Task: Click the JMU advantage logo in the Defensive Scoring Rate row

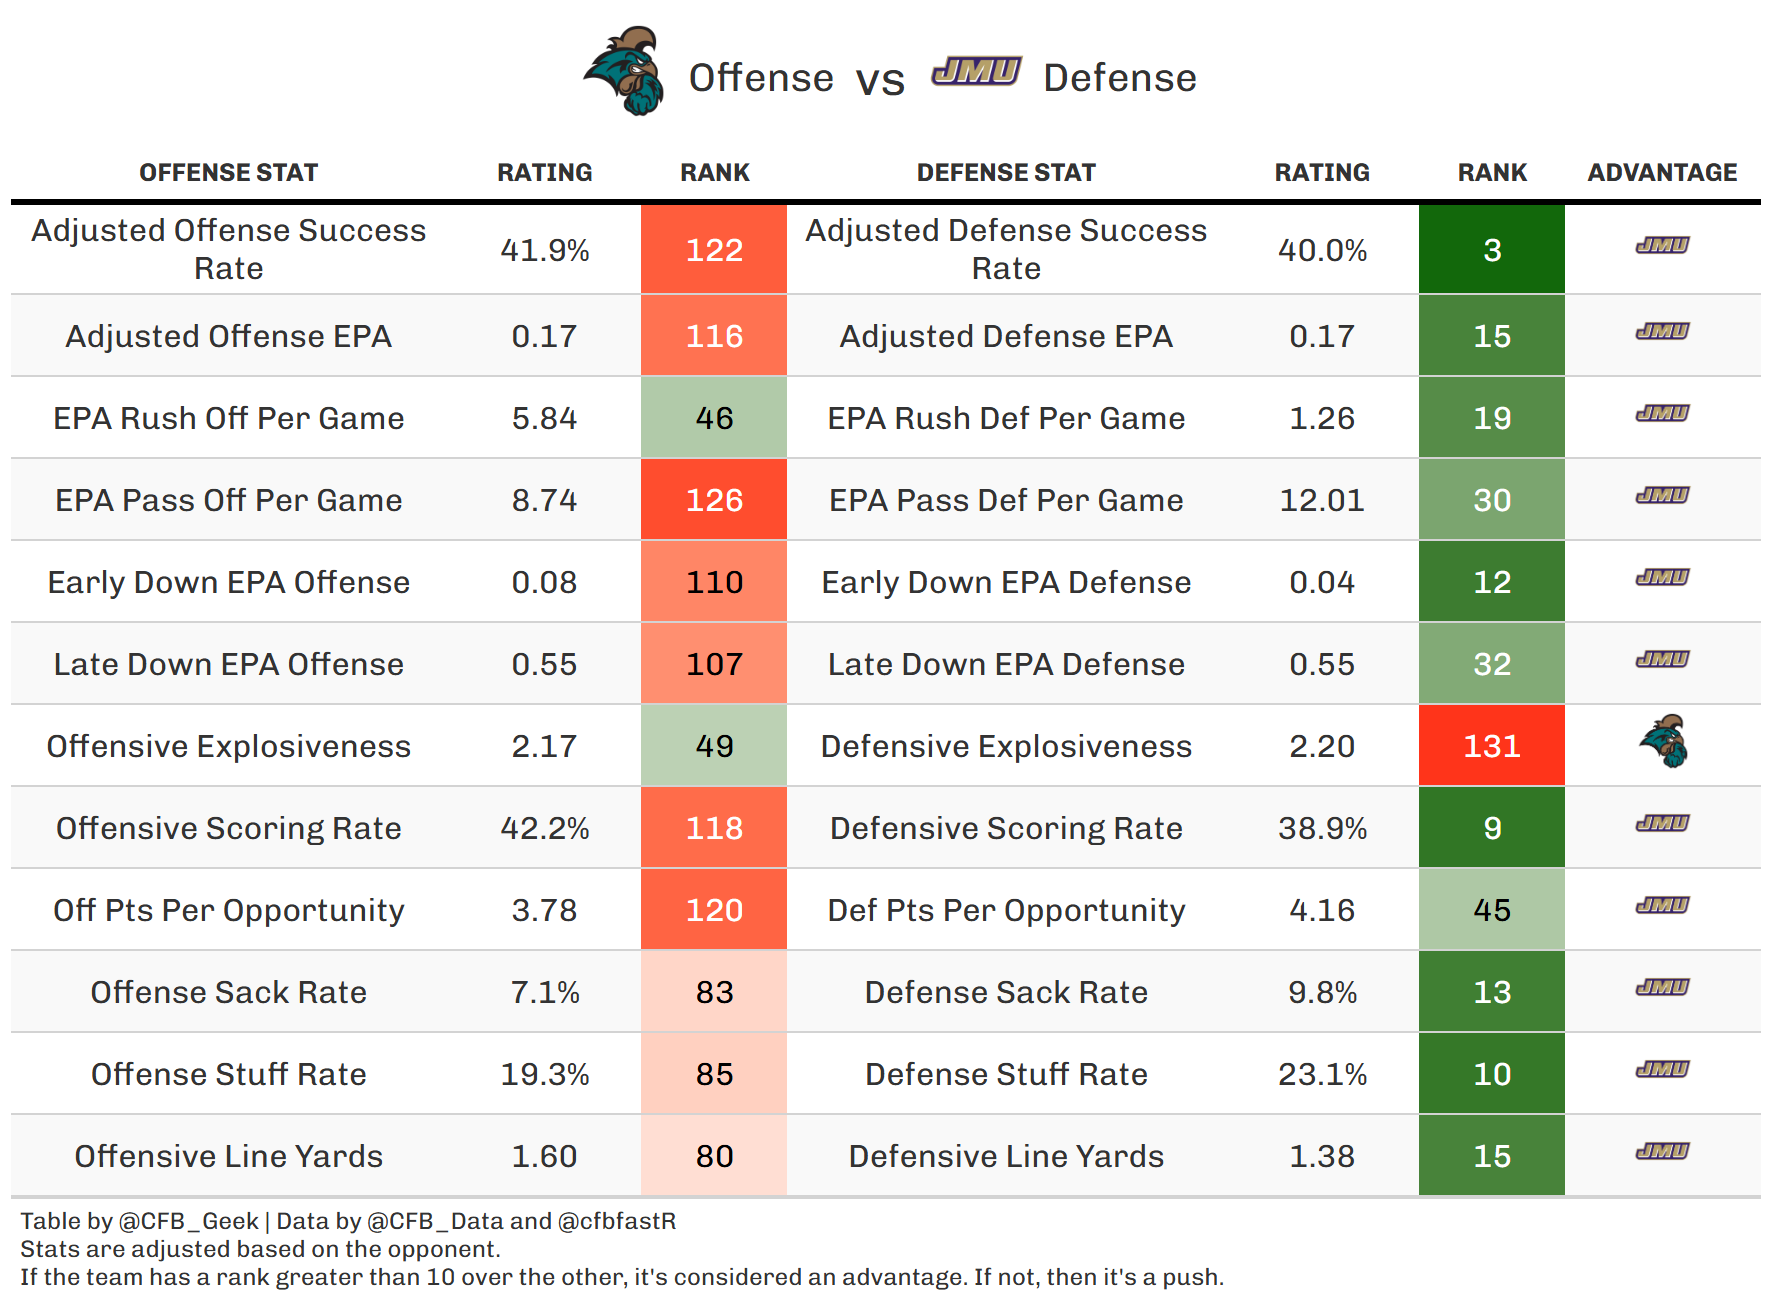Action: 1662,823
